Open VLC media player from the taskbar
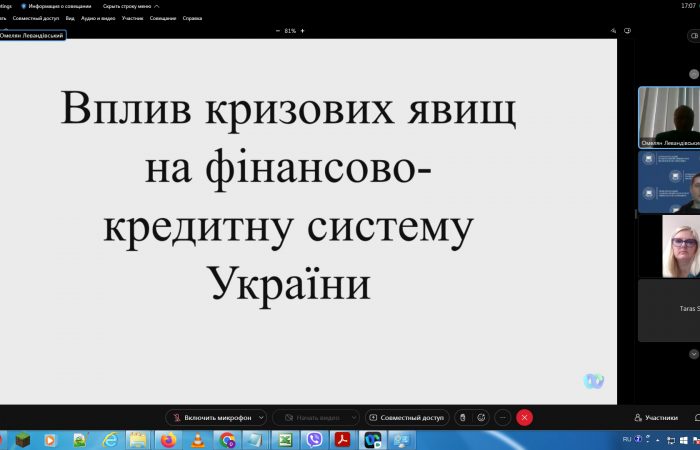Screen dimensions: 700x450 pos(197,440)
